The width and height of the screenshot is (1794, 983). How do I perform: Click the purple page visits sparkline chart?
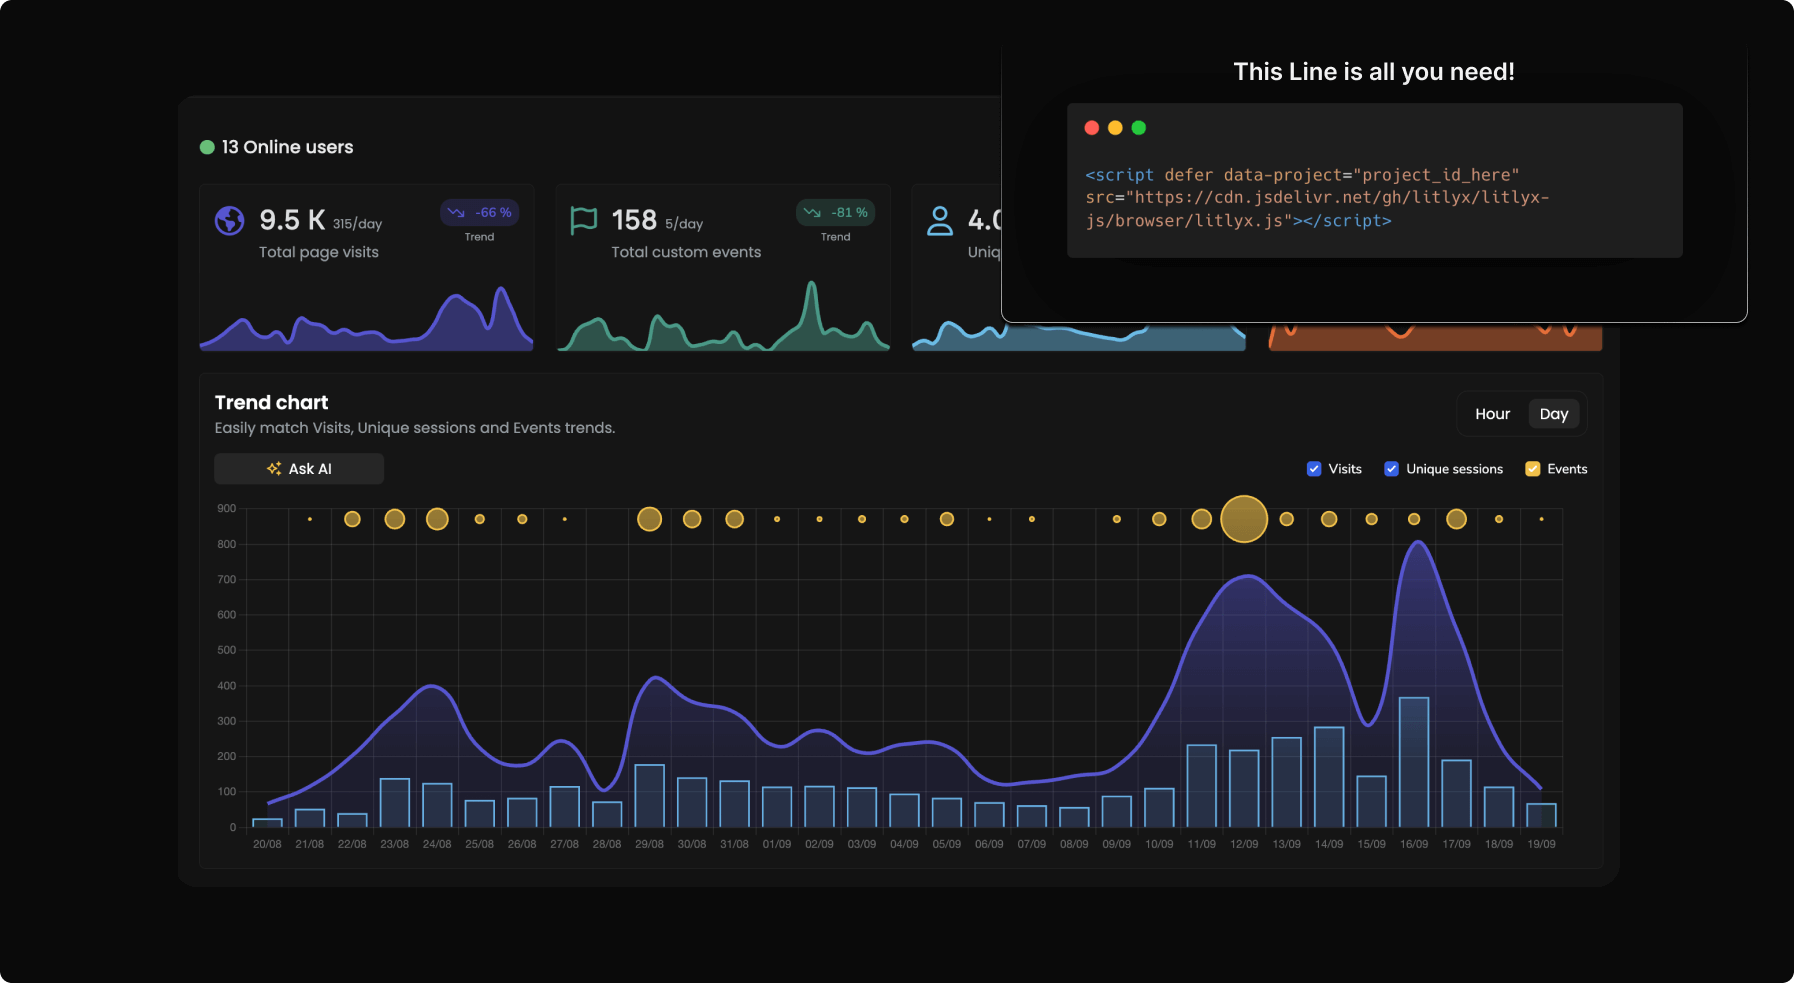(x=366, y=318)
